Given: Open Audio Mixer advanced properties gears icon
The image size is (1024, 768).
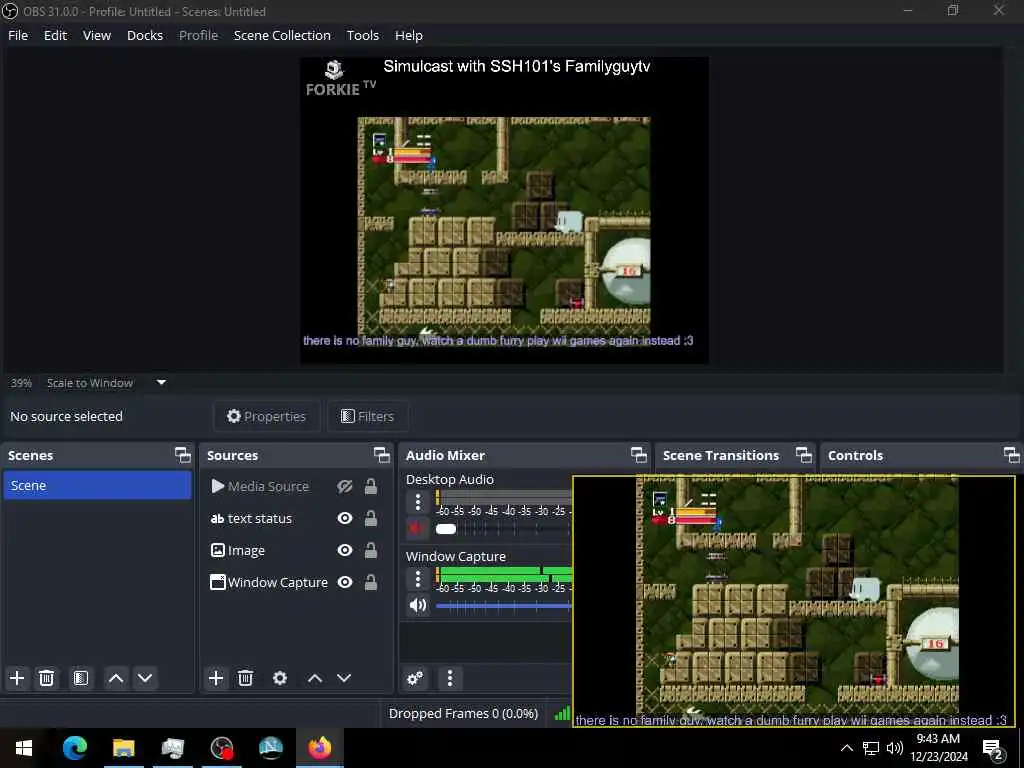Looking at the screenshot, I should 415,678.
